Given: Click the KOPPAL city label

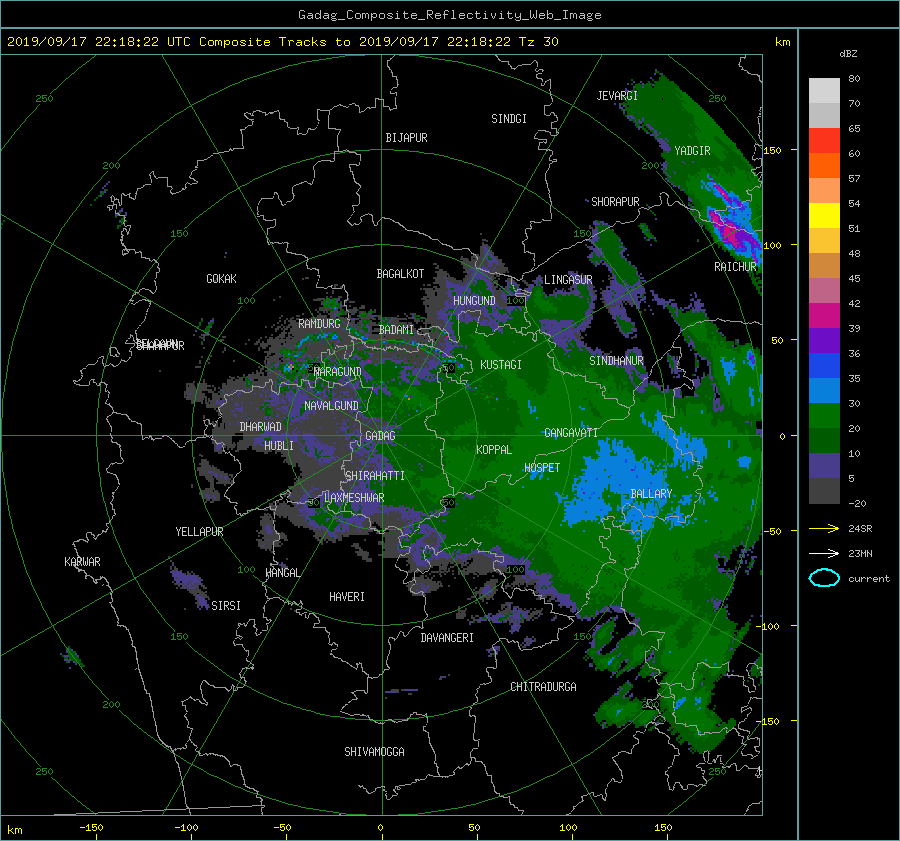Looking at the screenshot, I should (x=494, y=450).
